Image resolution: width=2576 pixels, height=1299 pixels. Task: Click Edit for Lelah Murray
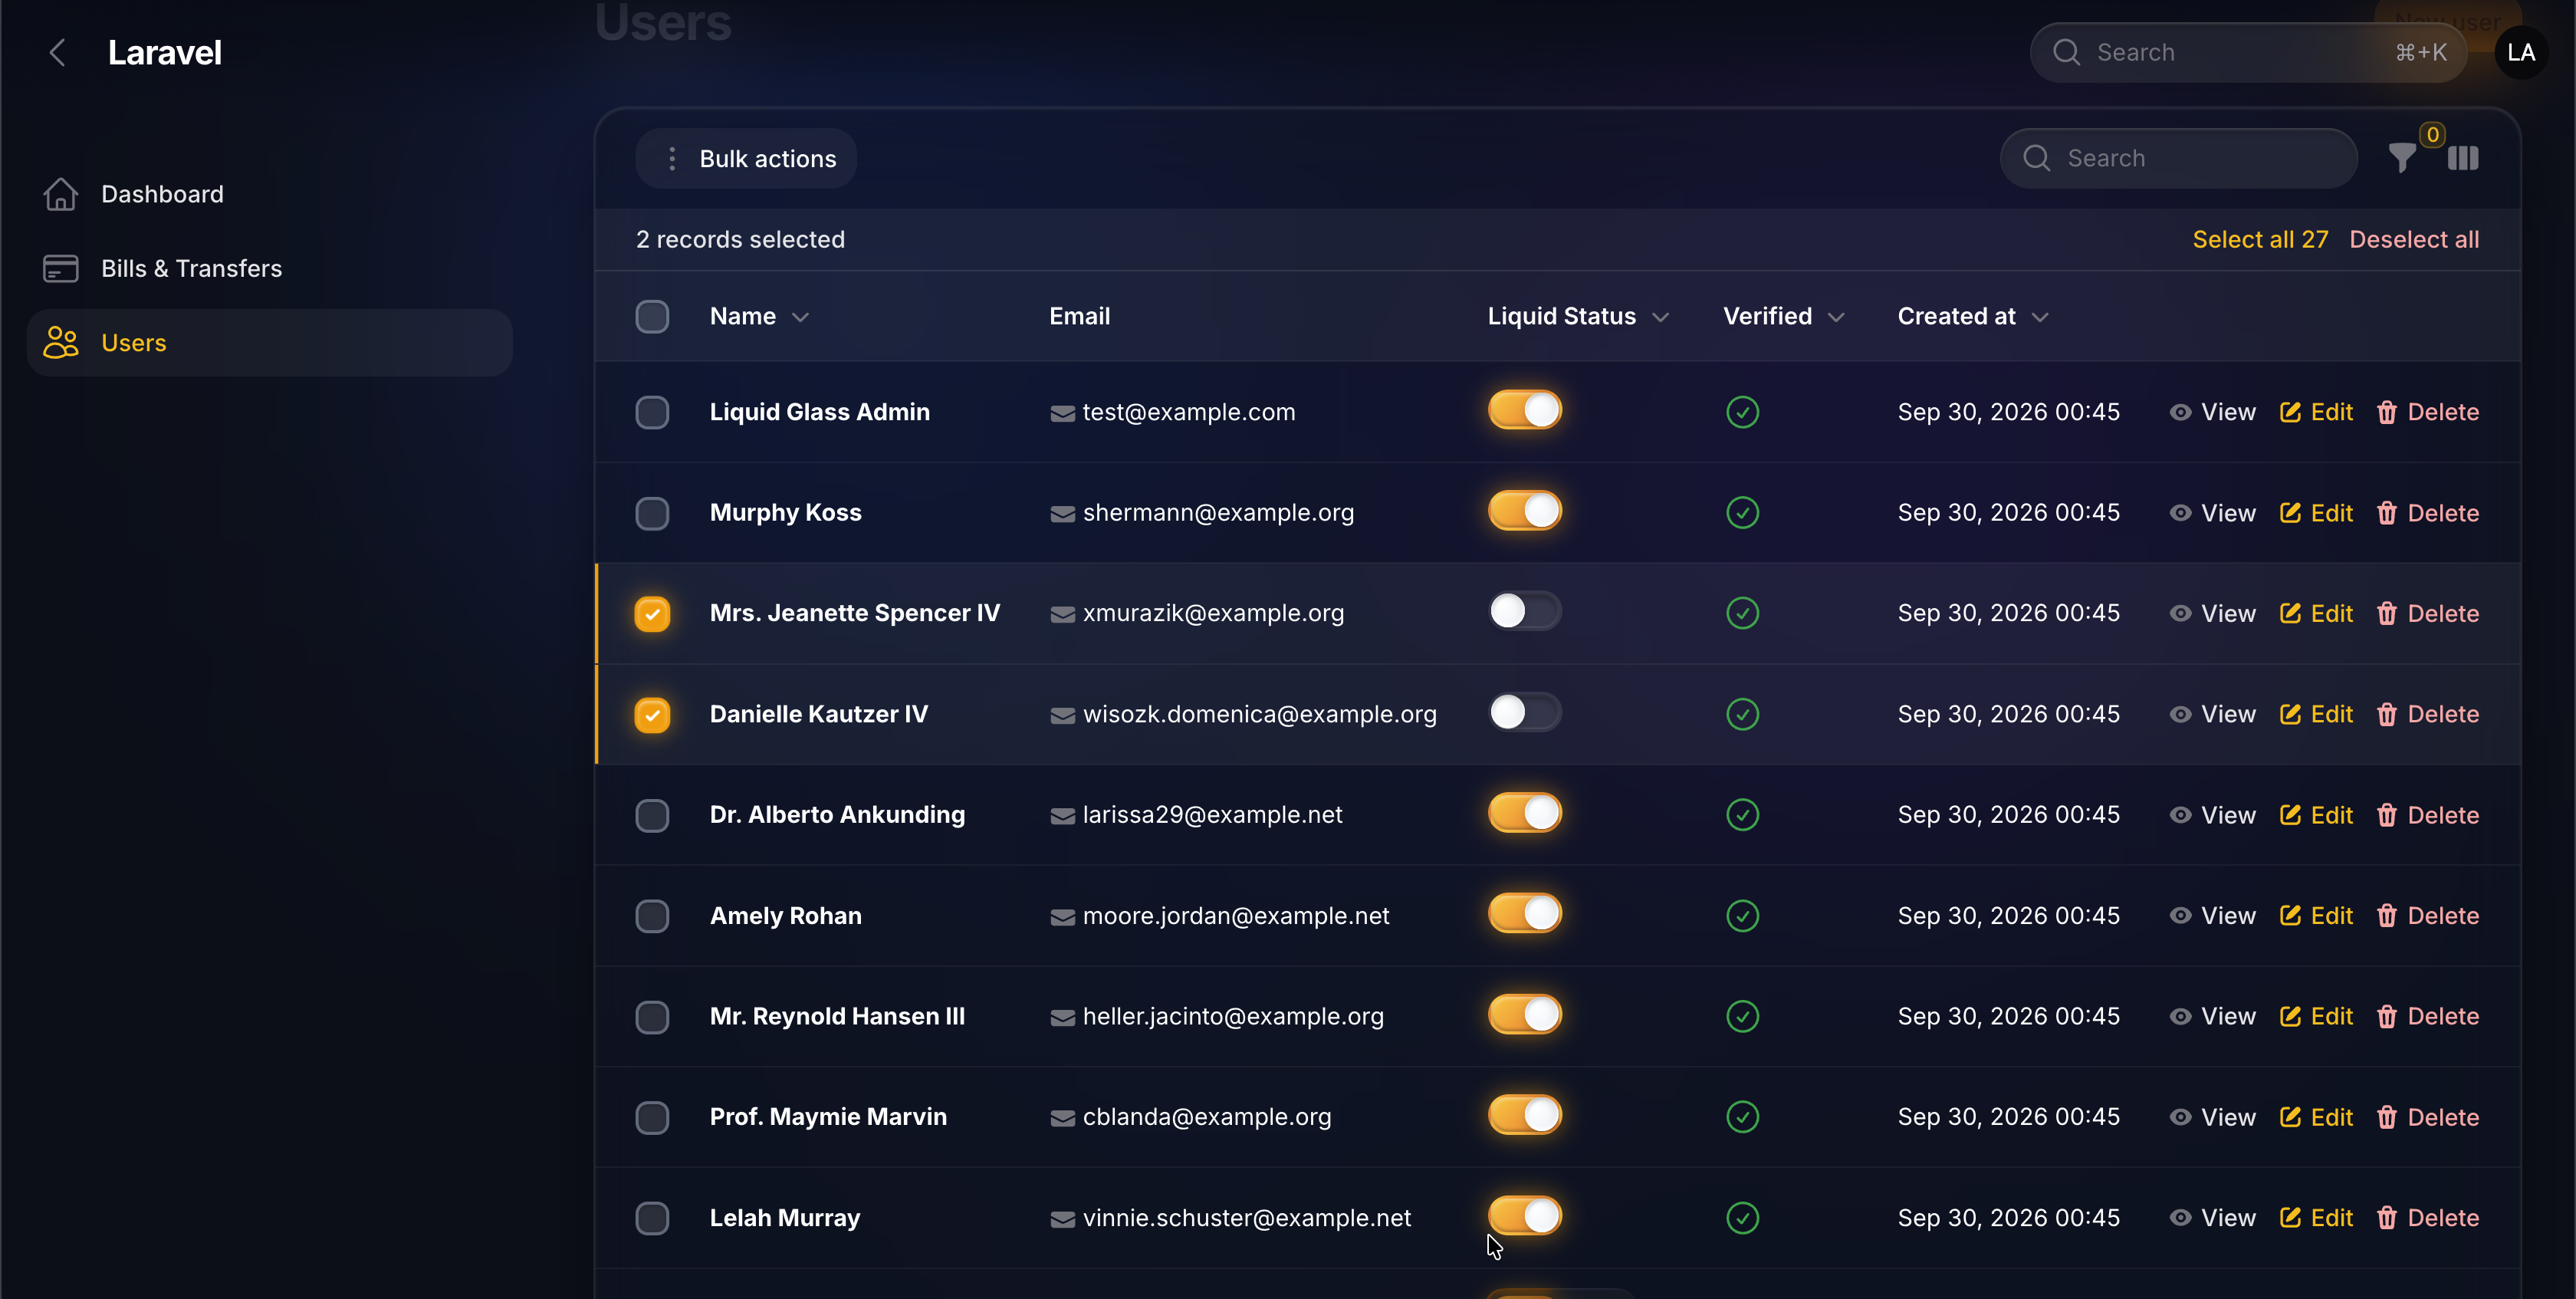click(2316, 1218)
